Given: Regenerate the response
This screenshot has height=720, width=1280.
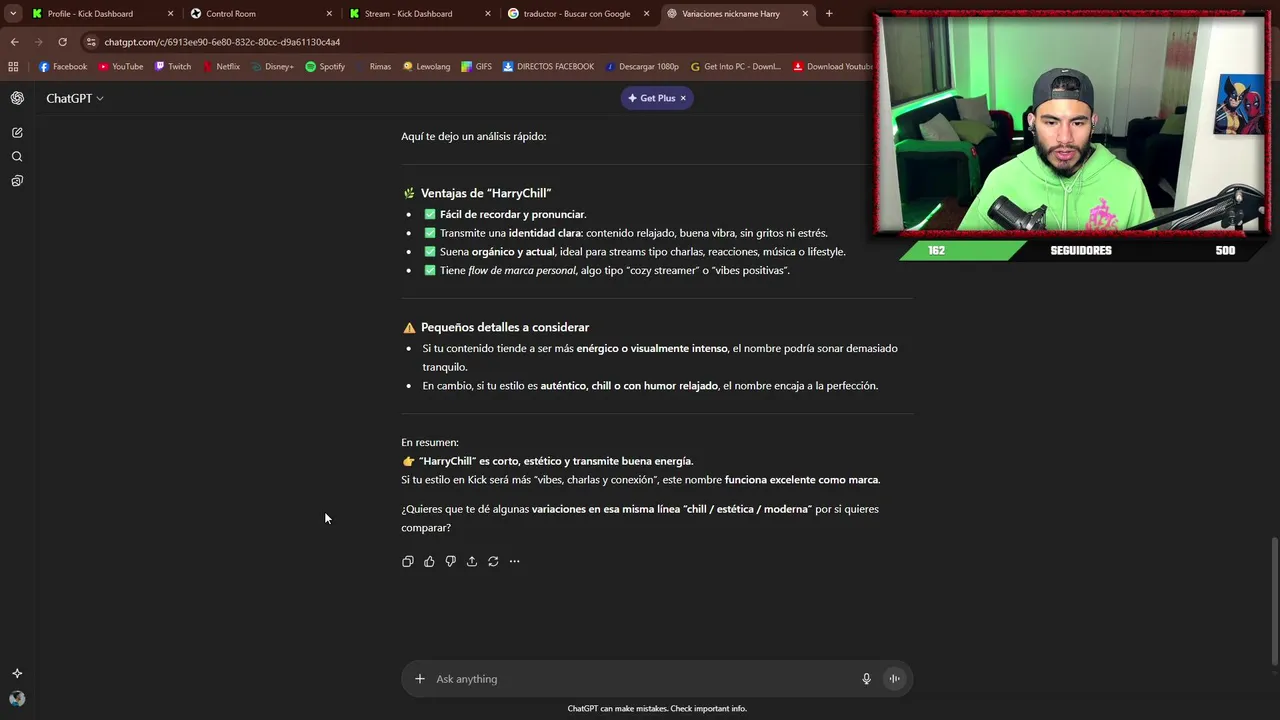Looking at the screenshot, I should 493,561.
